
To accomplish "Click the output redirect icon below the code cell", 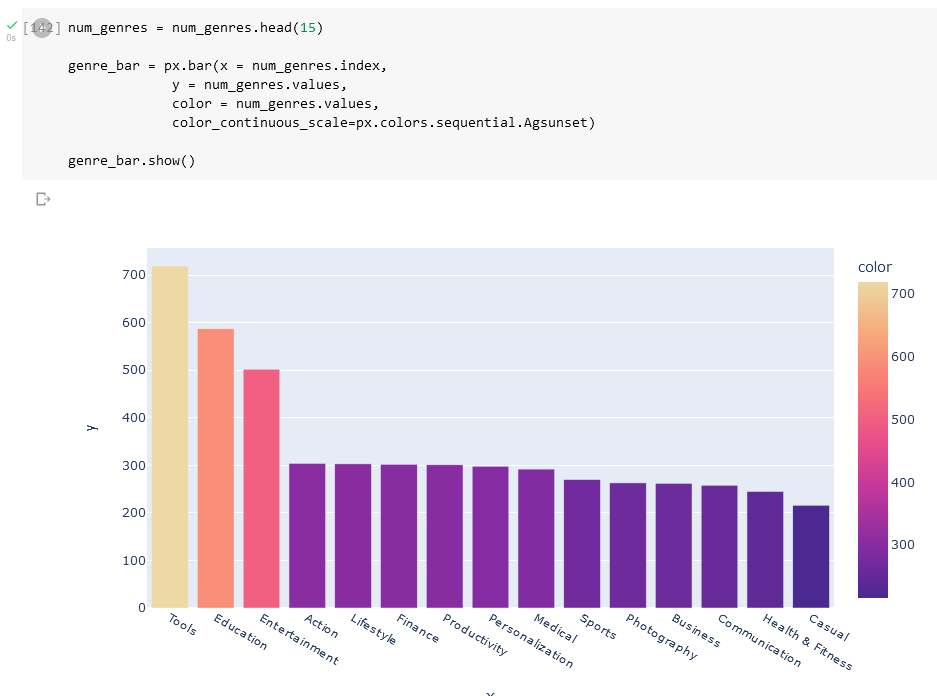I will [42, 199].
